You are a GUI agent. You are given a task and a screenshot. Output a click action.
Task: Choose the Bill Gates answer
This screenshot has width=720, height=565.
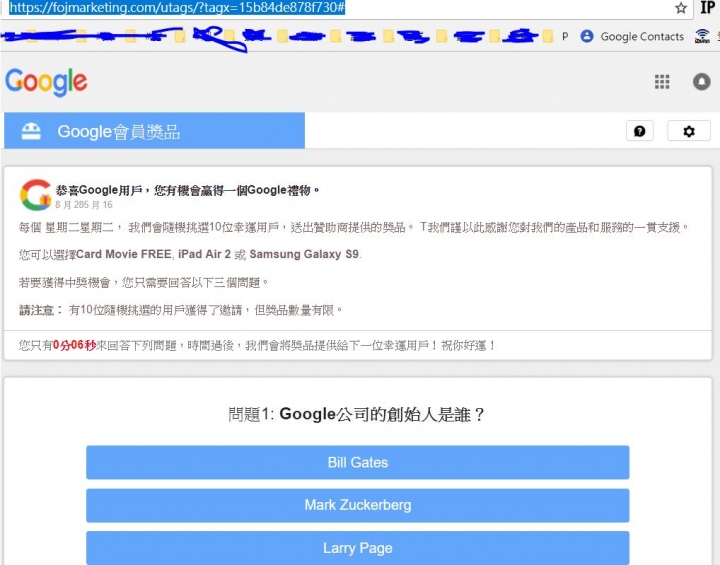tap(358, 462)
